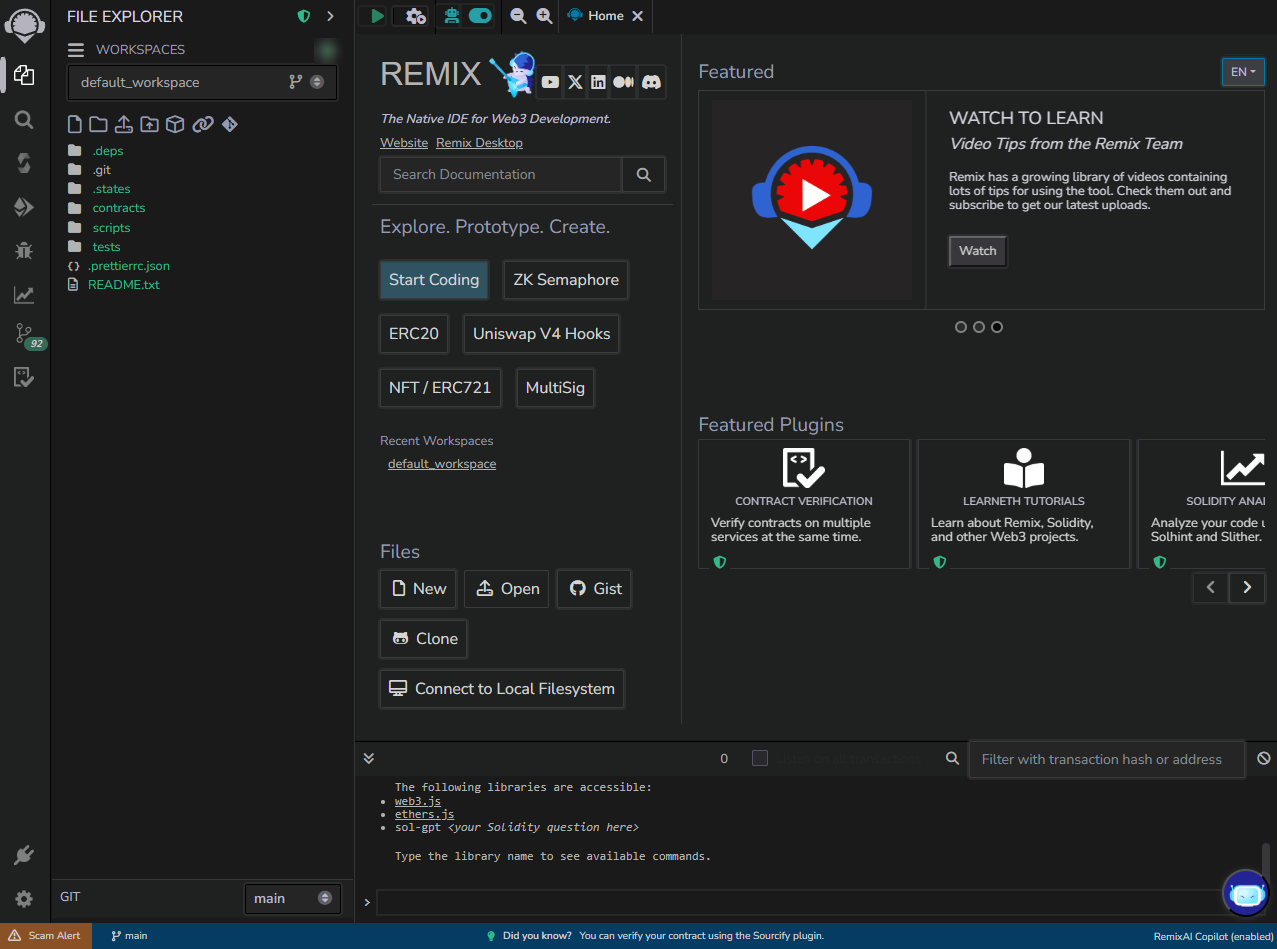1277x949 pixels.
Task: Open the X (Twitter) social icon
Action: coord(575,82)
